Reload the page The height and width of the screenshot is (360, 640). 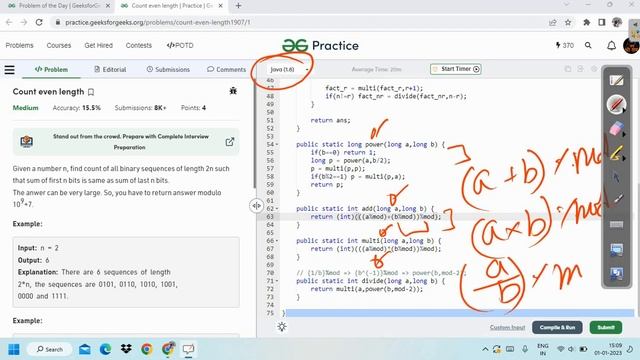click(39, 22)
